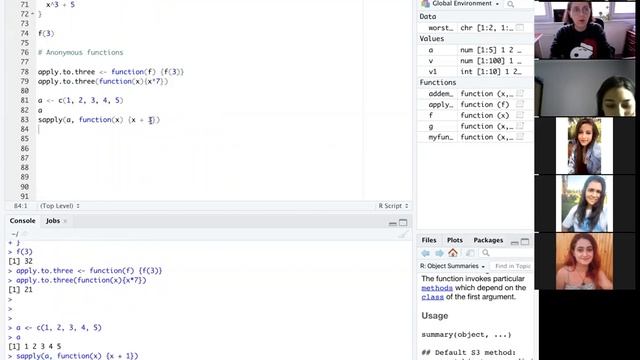Click console output '[1] 32'
Screen dimensions: 640x360
[x=20, y=261]
